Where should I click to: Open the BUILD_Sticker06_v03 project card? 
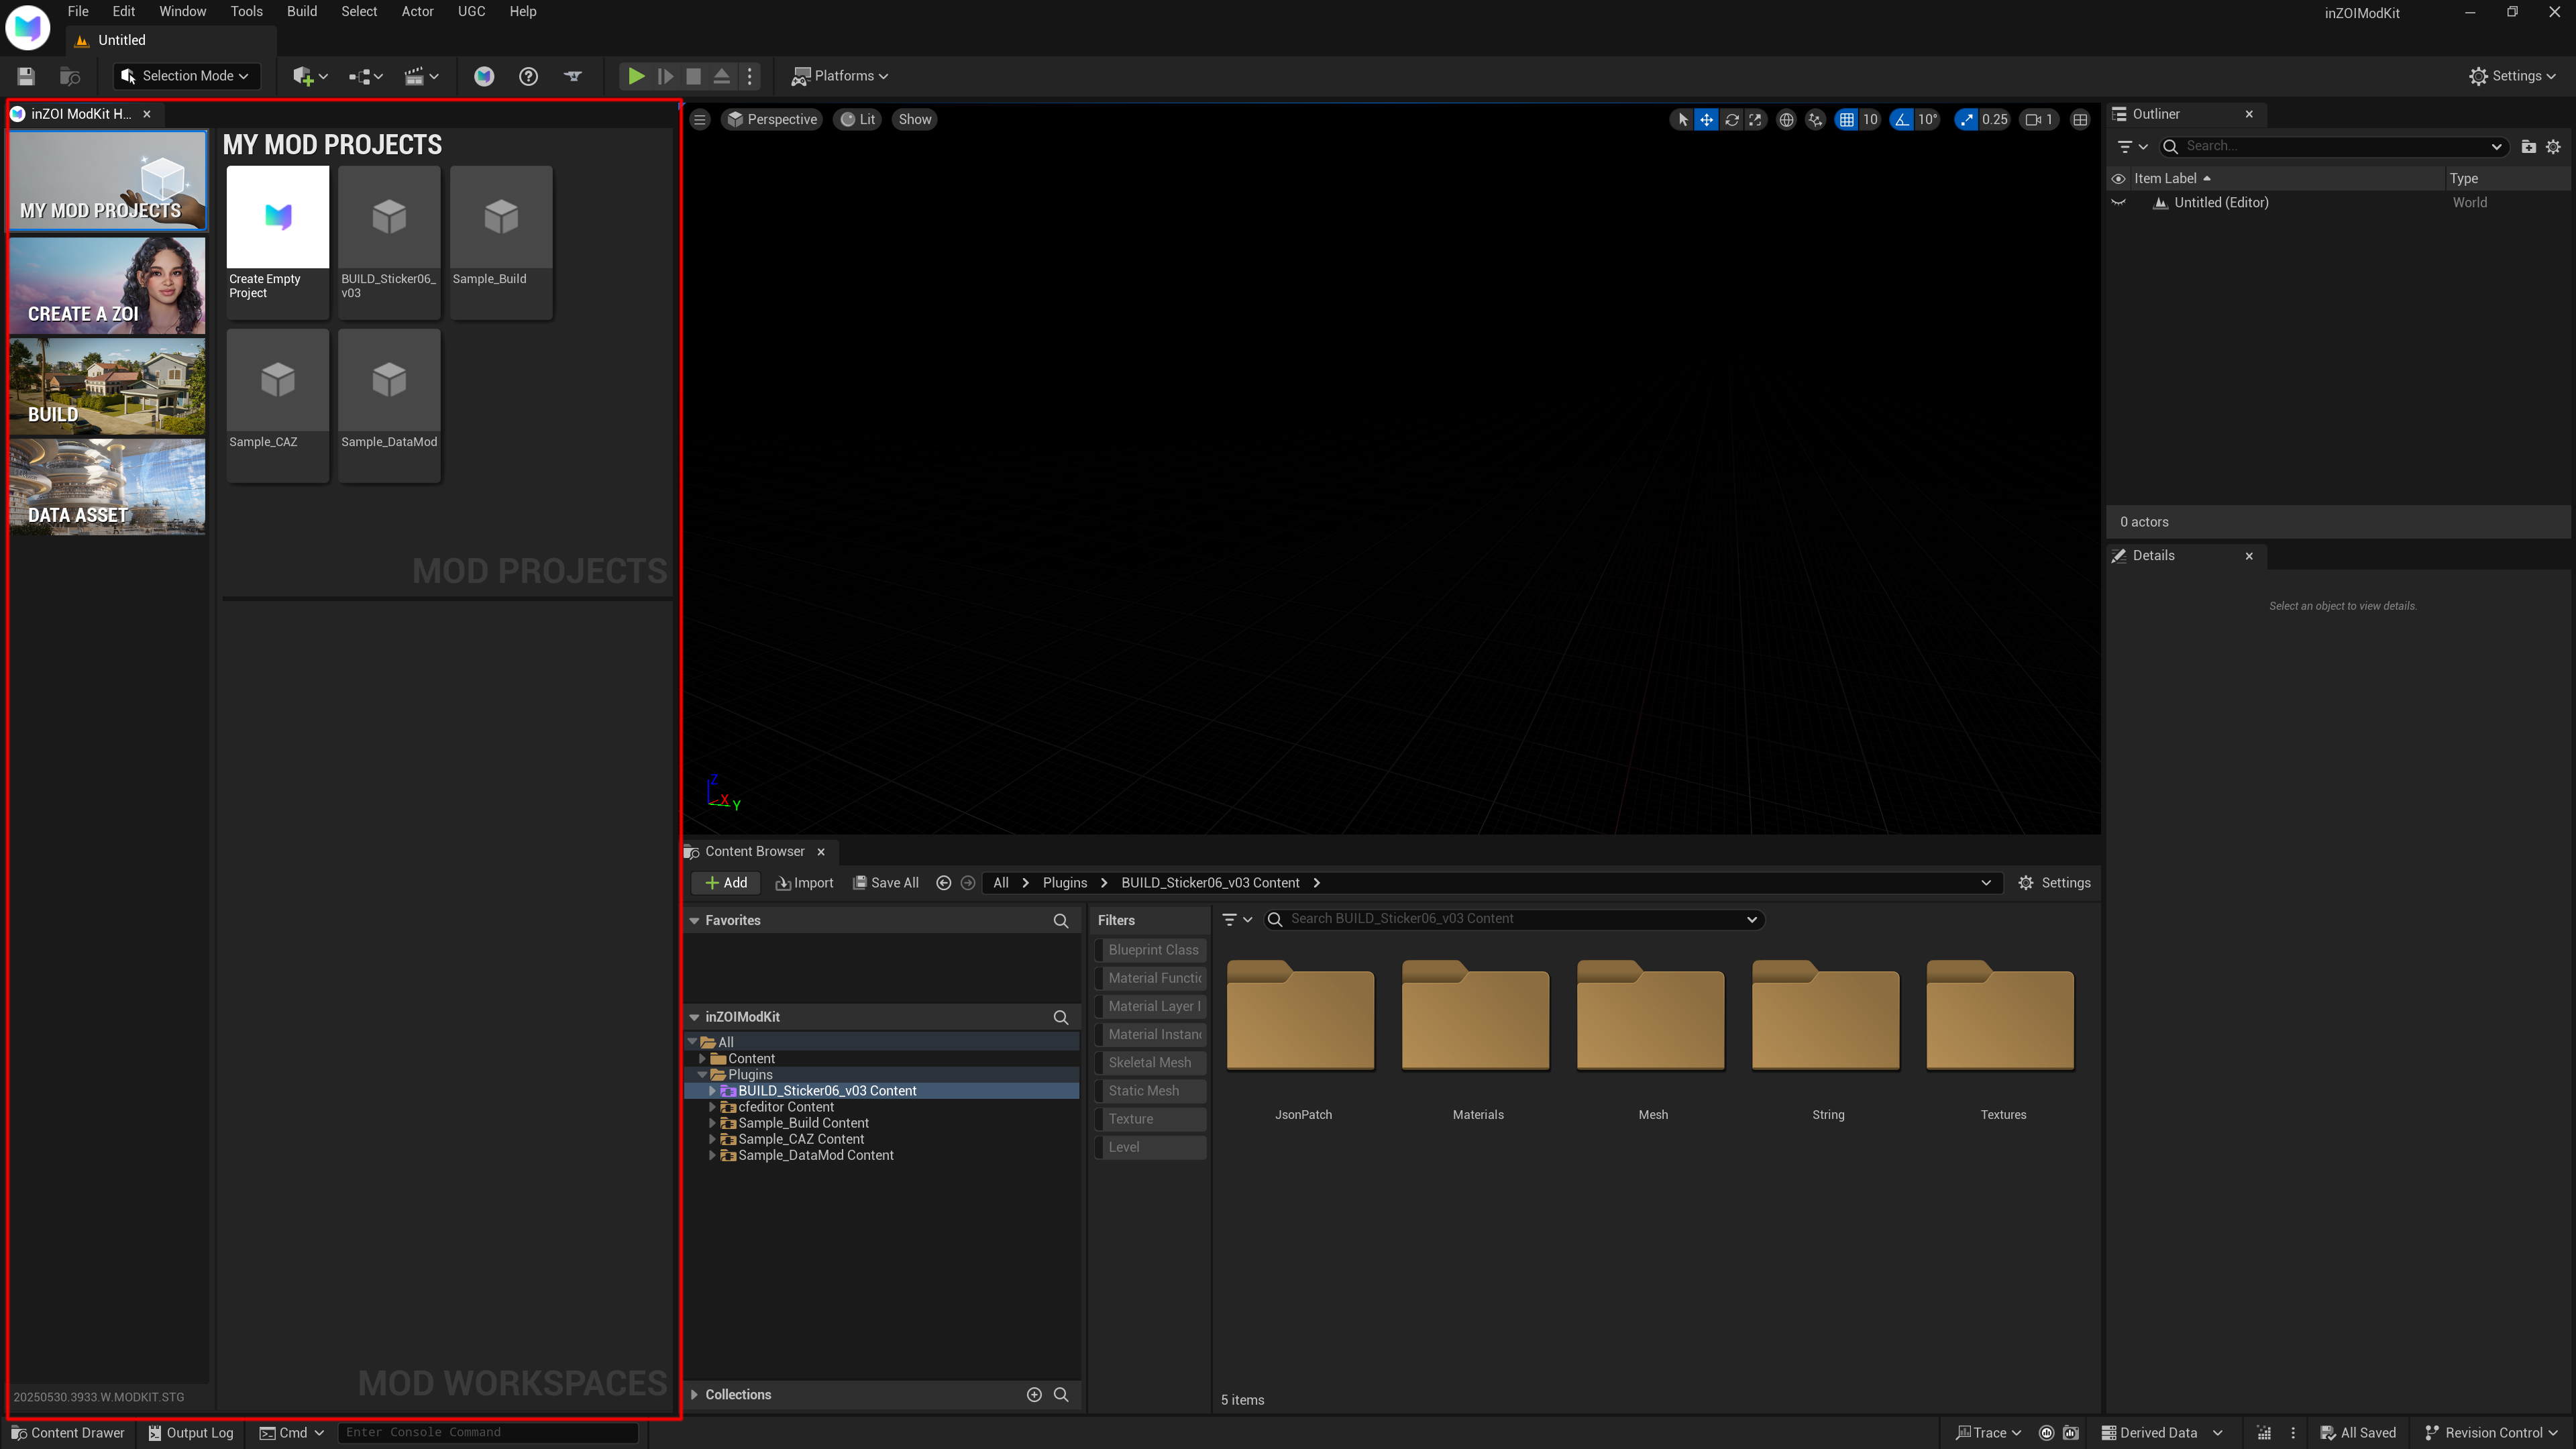coord(389,242)
